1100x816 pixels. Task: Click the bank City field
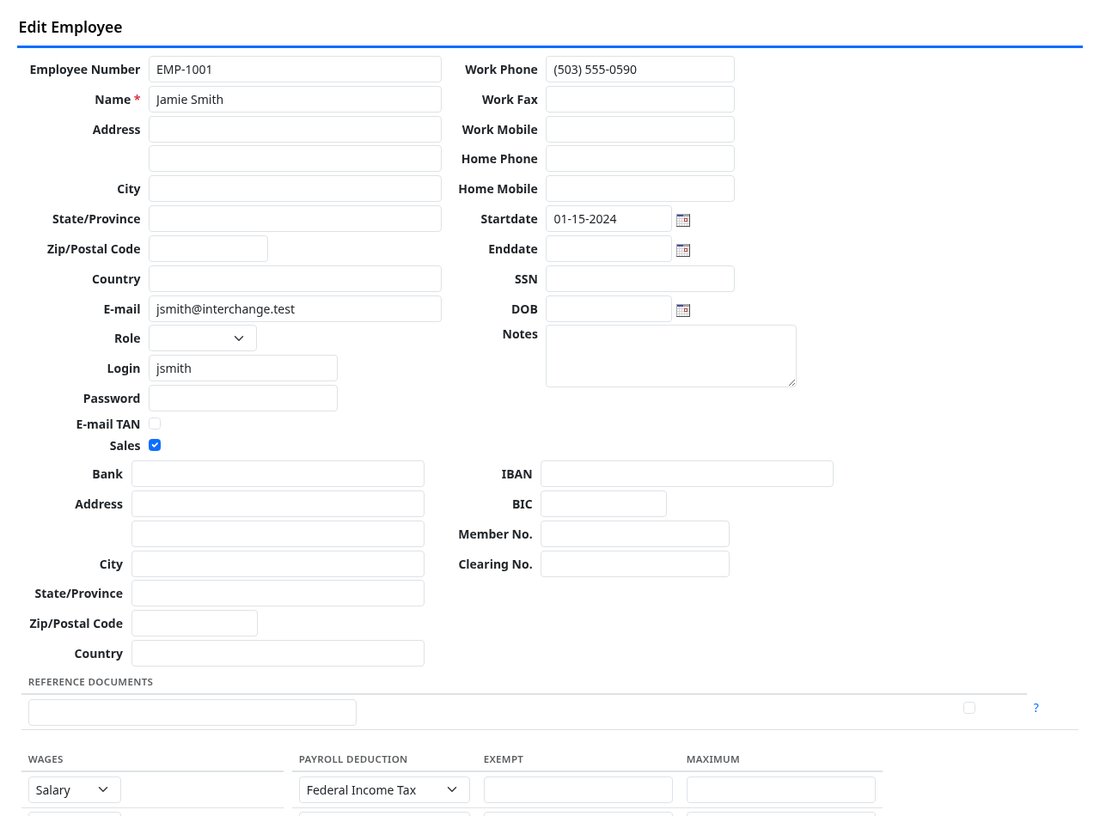(x=278, y=563)
